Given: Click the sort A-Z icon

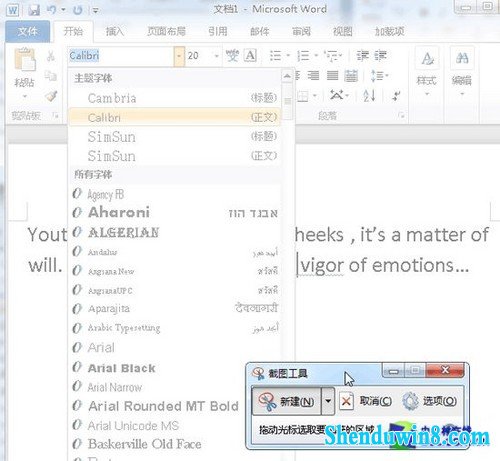Looking at the screenshot, I should [x=369, y=96].
